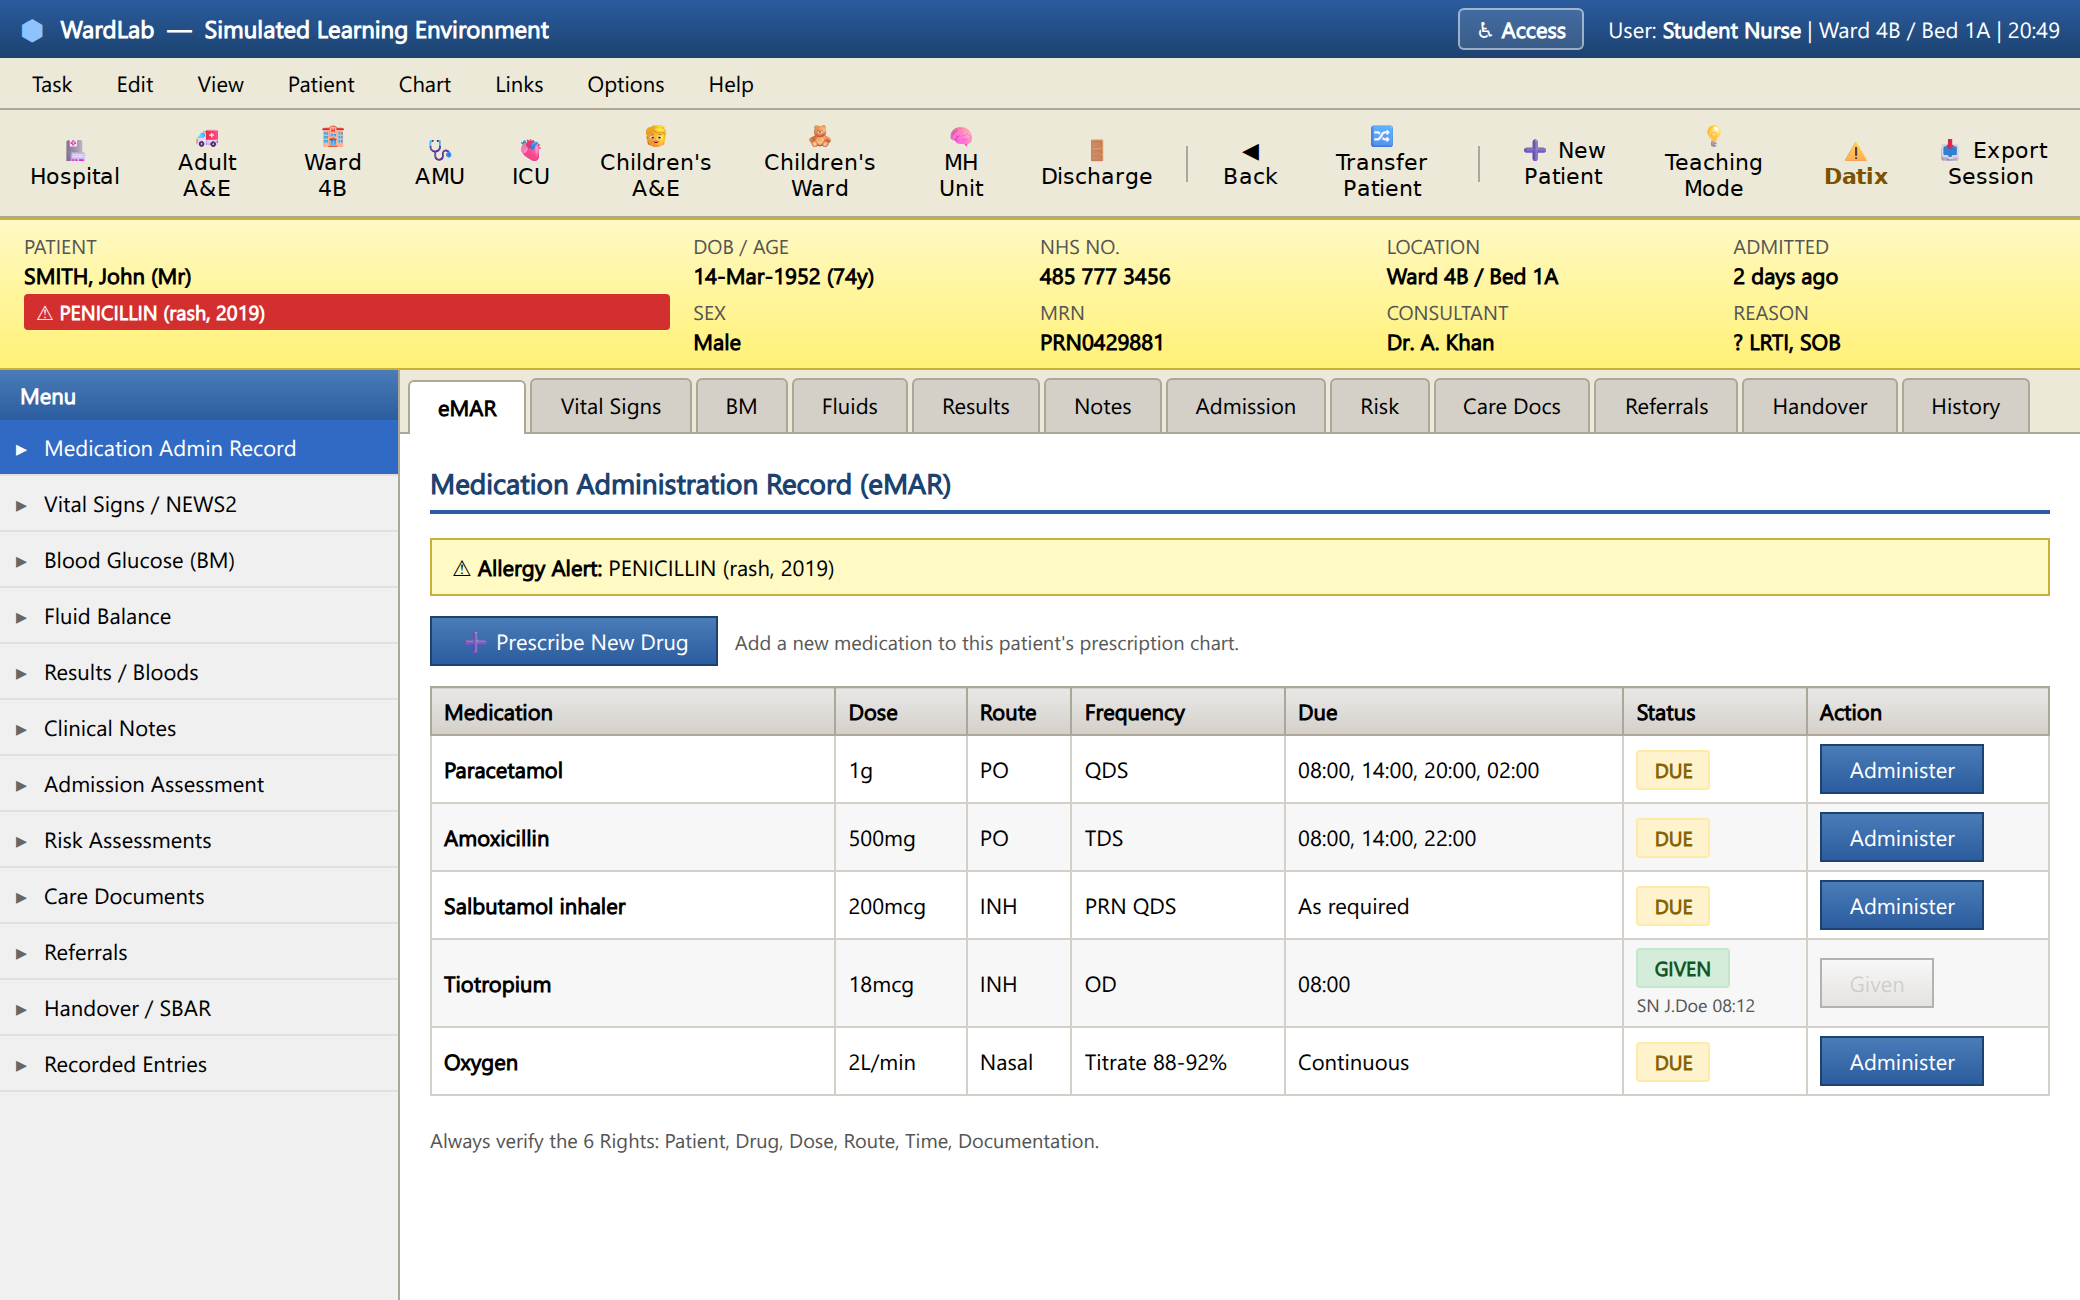This screenshot has width=2080, height=1300.
Task: Open the Patient menu
Action: (x=321, y=84)
